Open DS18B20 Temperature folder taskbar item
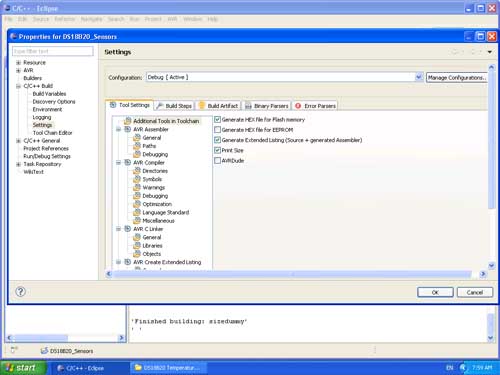Screen dimensions: 500x375 (168, 368)
